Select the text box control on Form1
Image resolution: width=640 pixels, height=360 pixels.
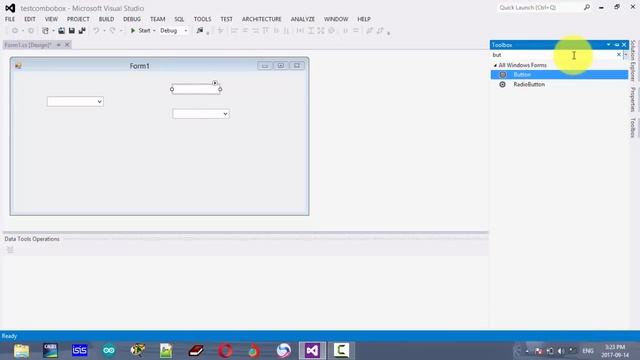(196, 89)
